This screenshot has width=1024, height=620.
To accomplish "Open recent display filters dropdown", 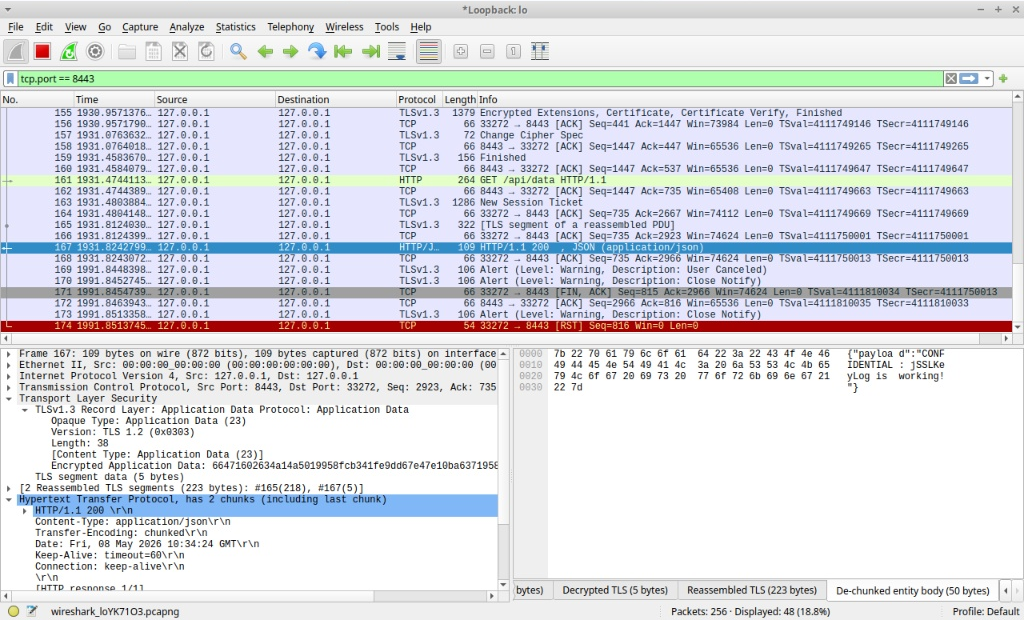I will [987, 78].
